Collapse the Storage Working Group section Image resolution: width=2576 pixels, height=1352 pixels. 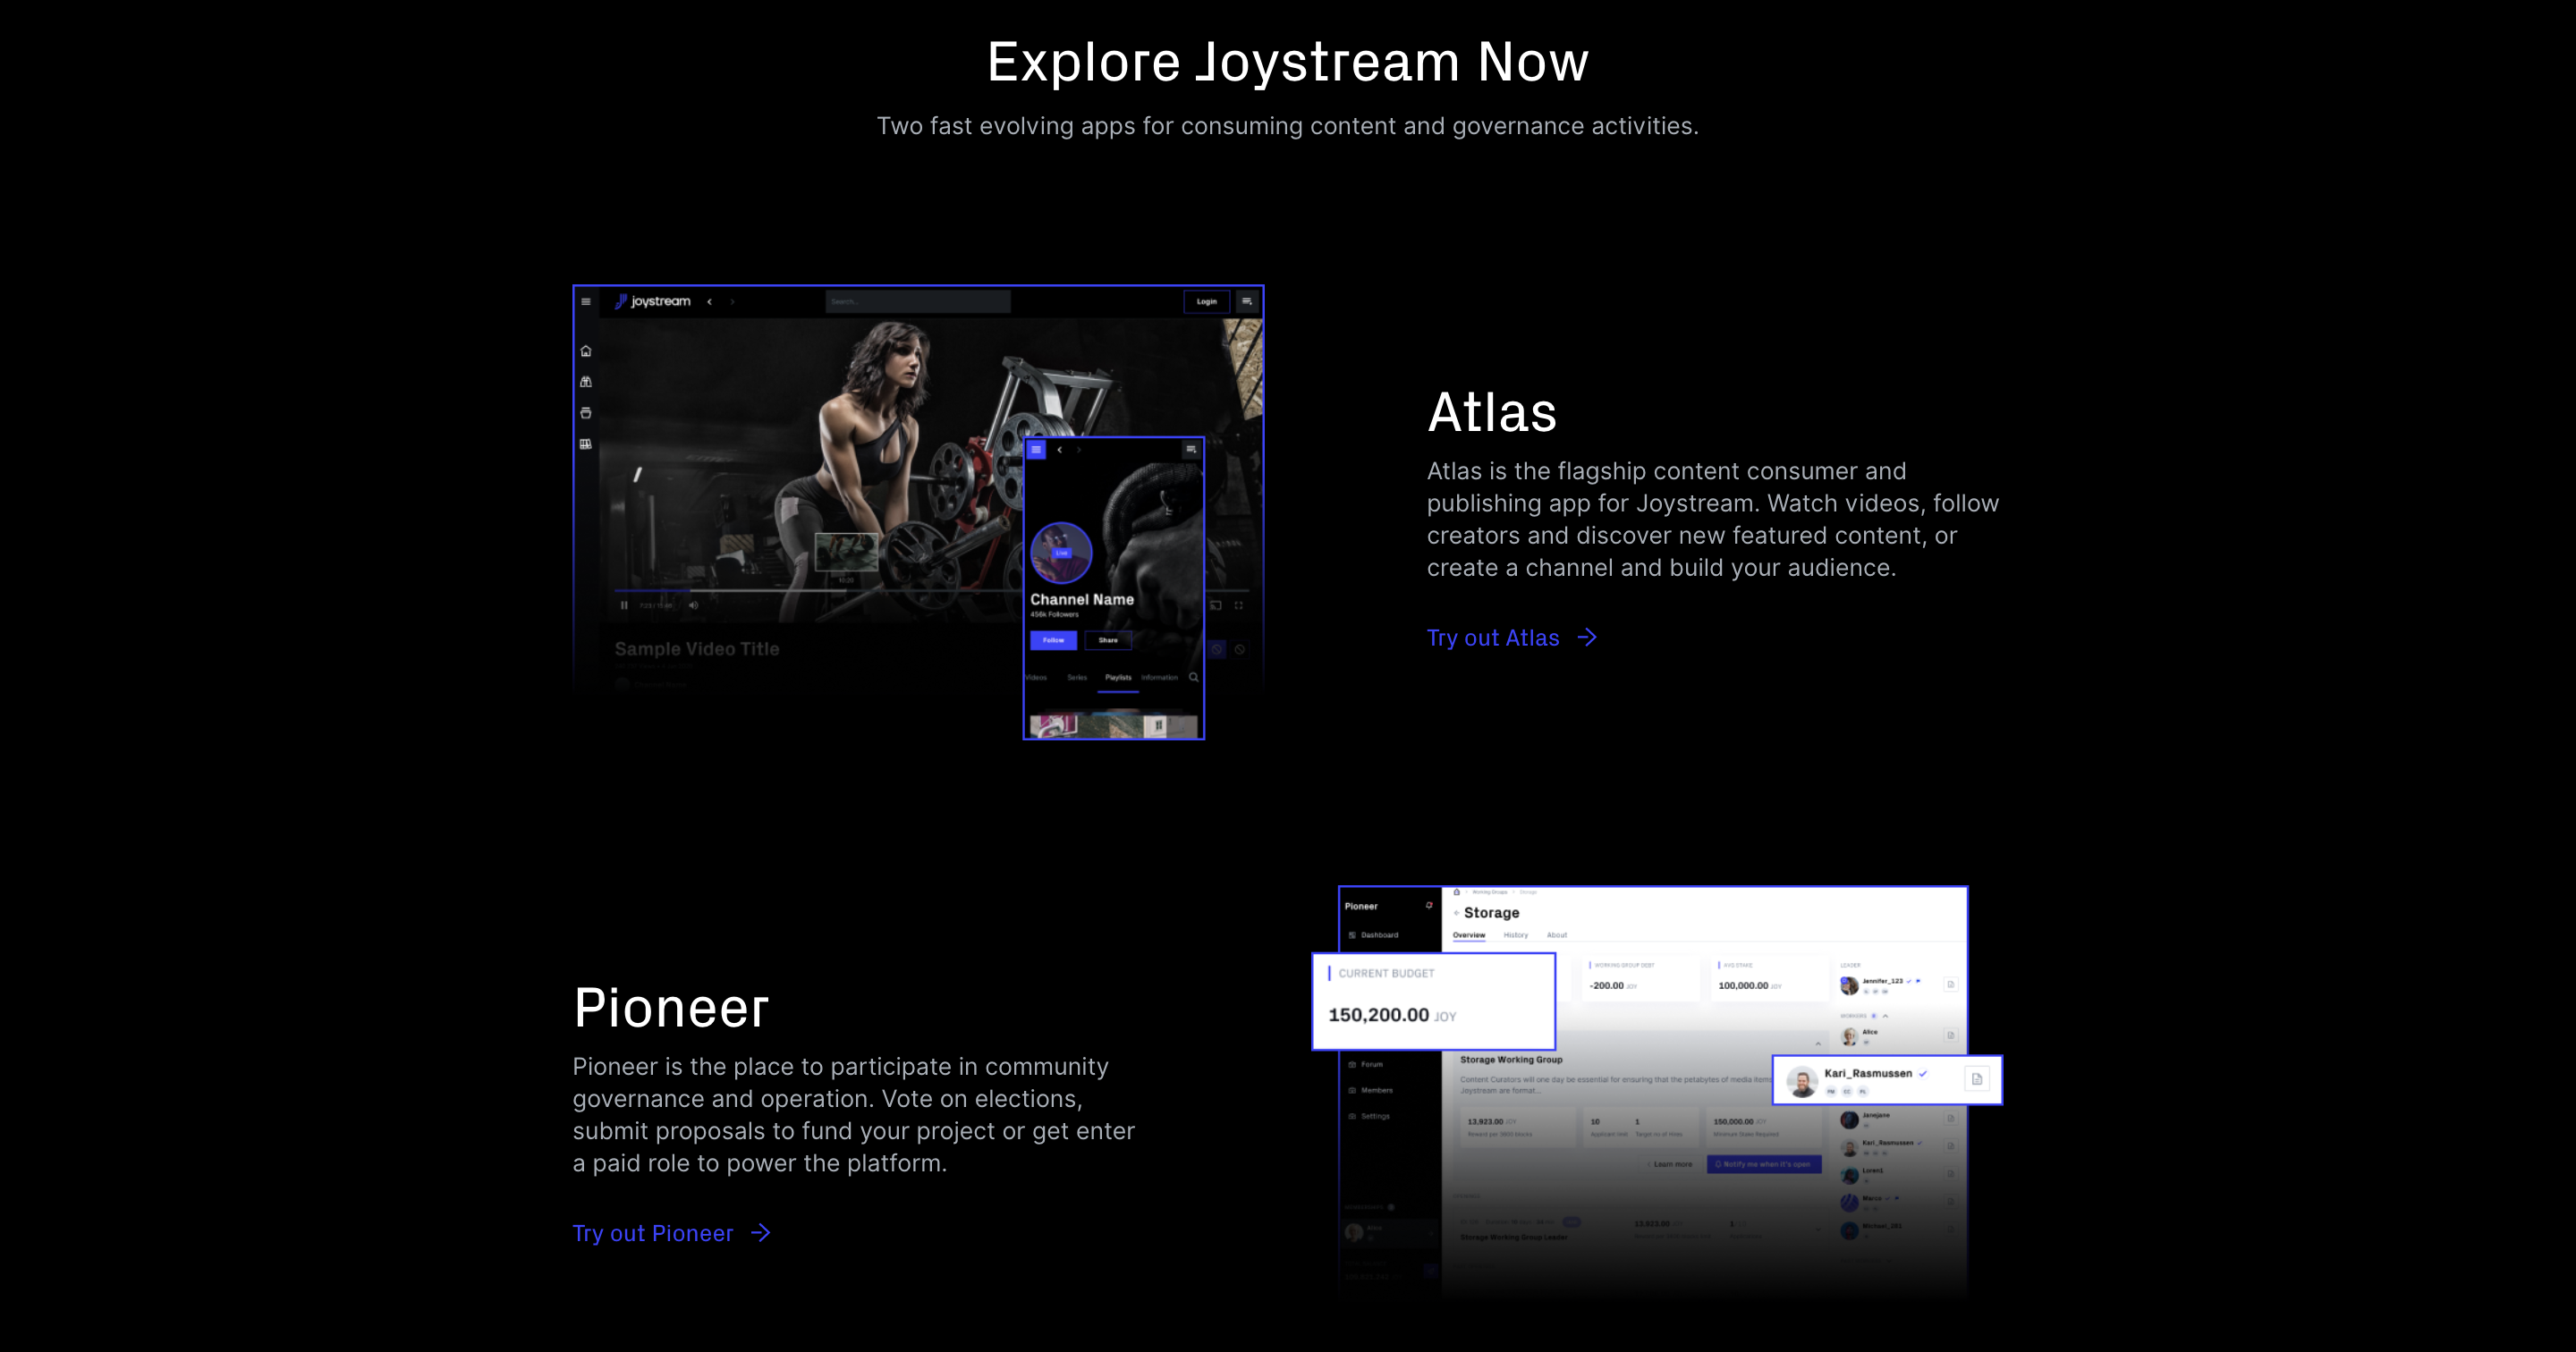pyautogui.click(x=1818, y=1044)
